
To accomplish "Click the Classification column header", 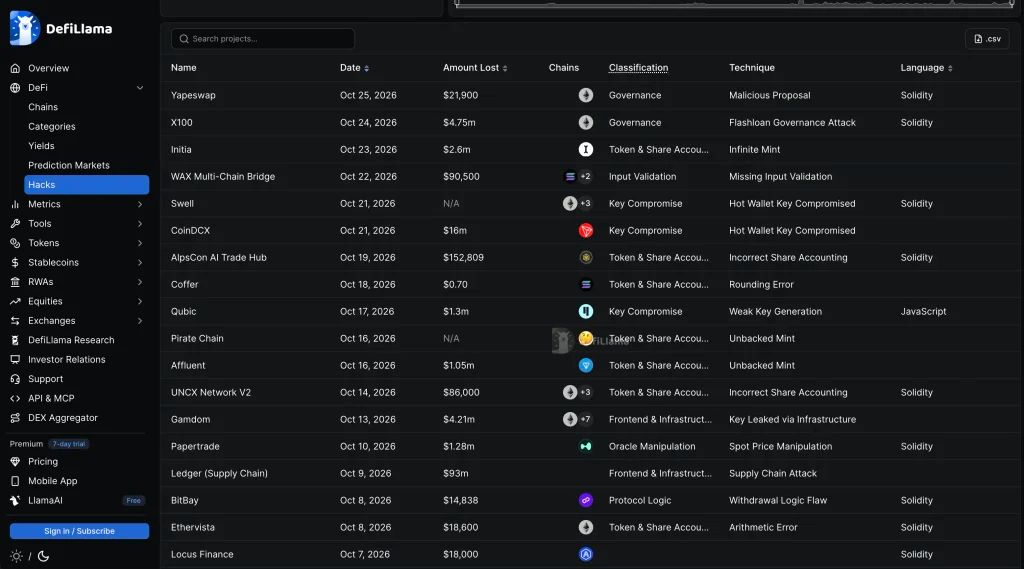I will click(638, 68).
